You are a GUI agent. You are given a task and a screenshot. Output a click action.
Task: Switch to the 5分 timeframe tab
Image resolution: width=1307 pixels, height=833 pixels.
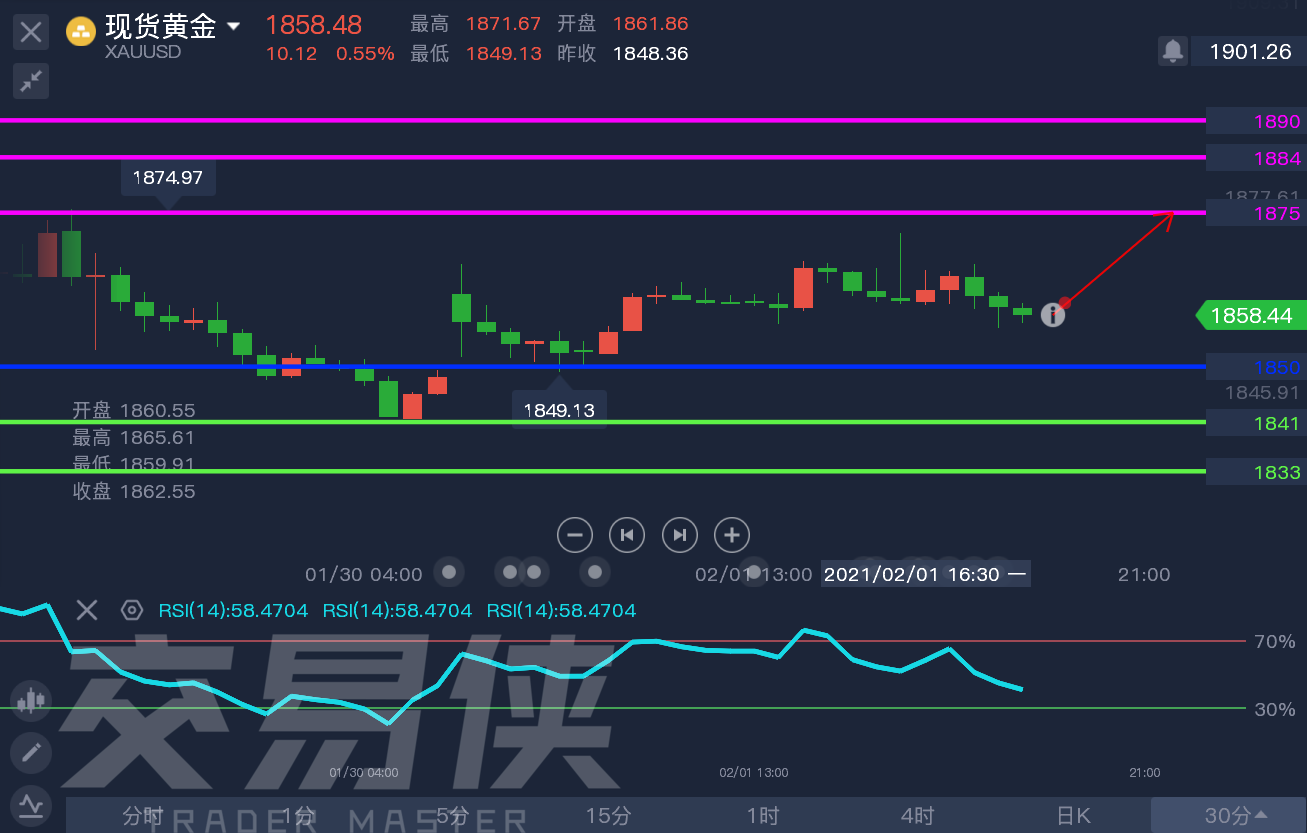pyautogui.click(x=453, y=816)
